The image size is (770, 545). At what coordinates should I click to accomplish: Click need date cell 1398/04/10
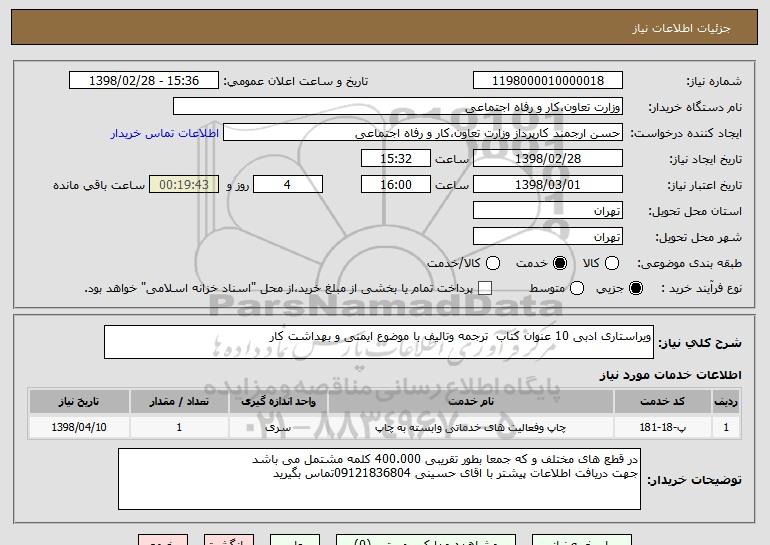tap(79, 427)
